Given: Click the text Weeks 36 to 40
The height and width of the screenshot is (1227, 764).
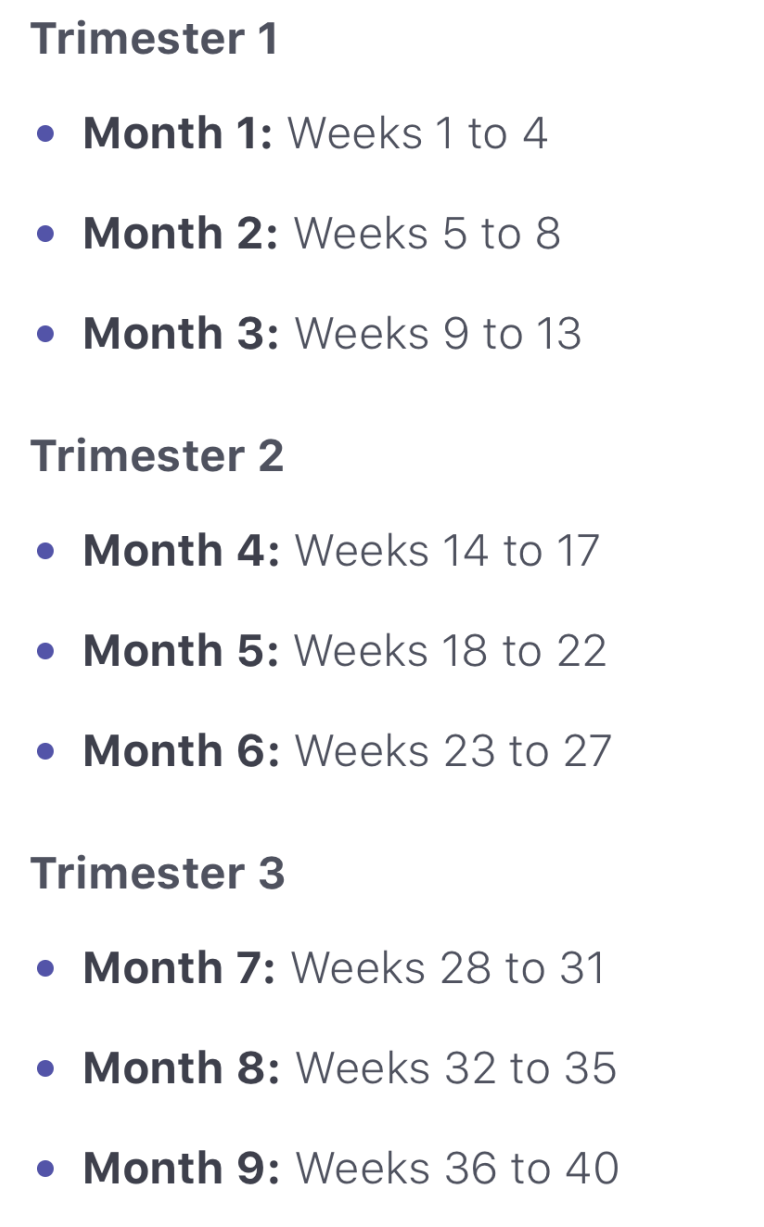Looking at the screenshot, I should pyautogui.click(x=457, y=1168).
